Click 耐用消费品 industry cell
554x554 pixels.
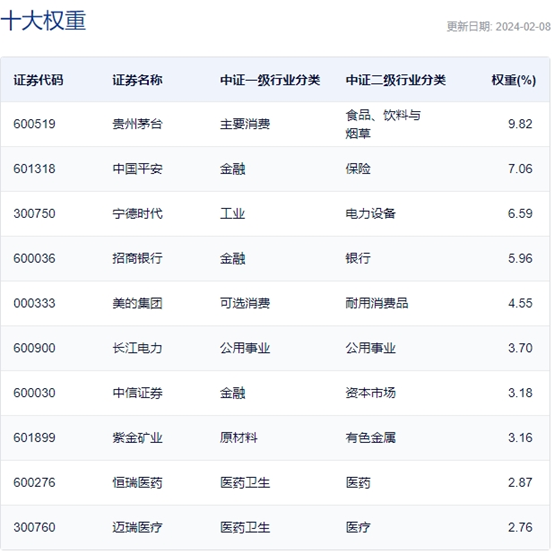point(377,303)
